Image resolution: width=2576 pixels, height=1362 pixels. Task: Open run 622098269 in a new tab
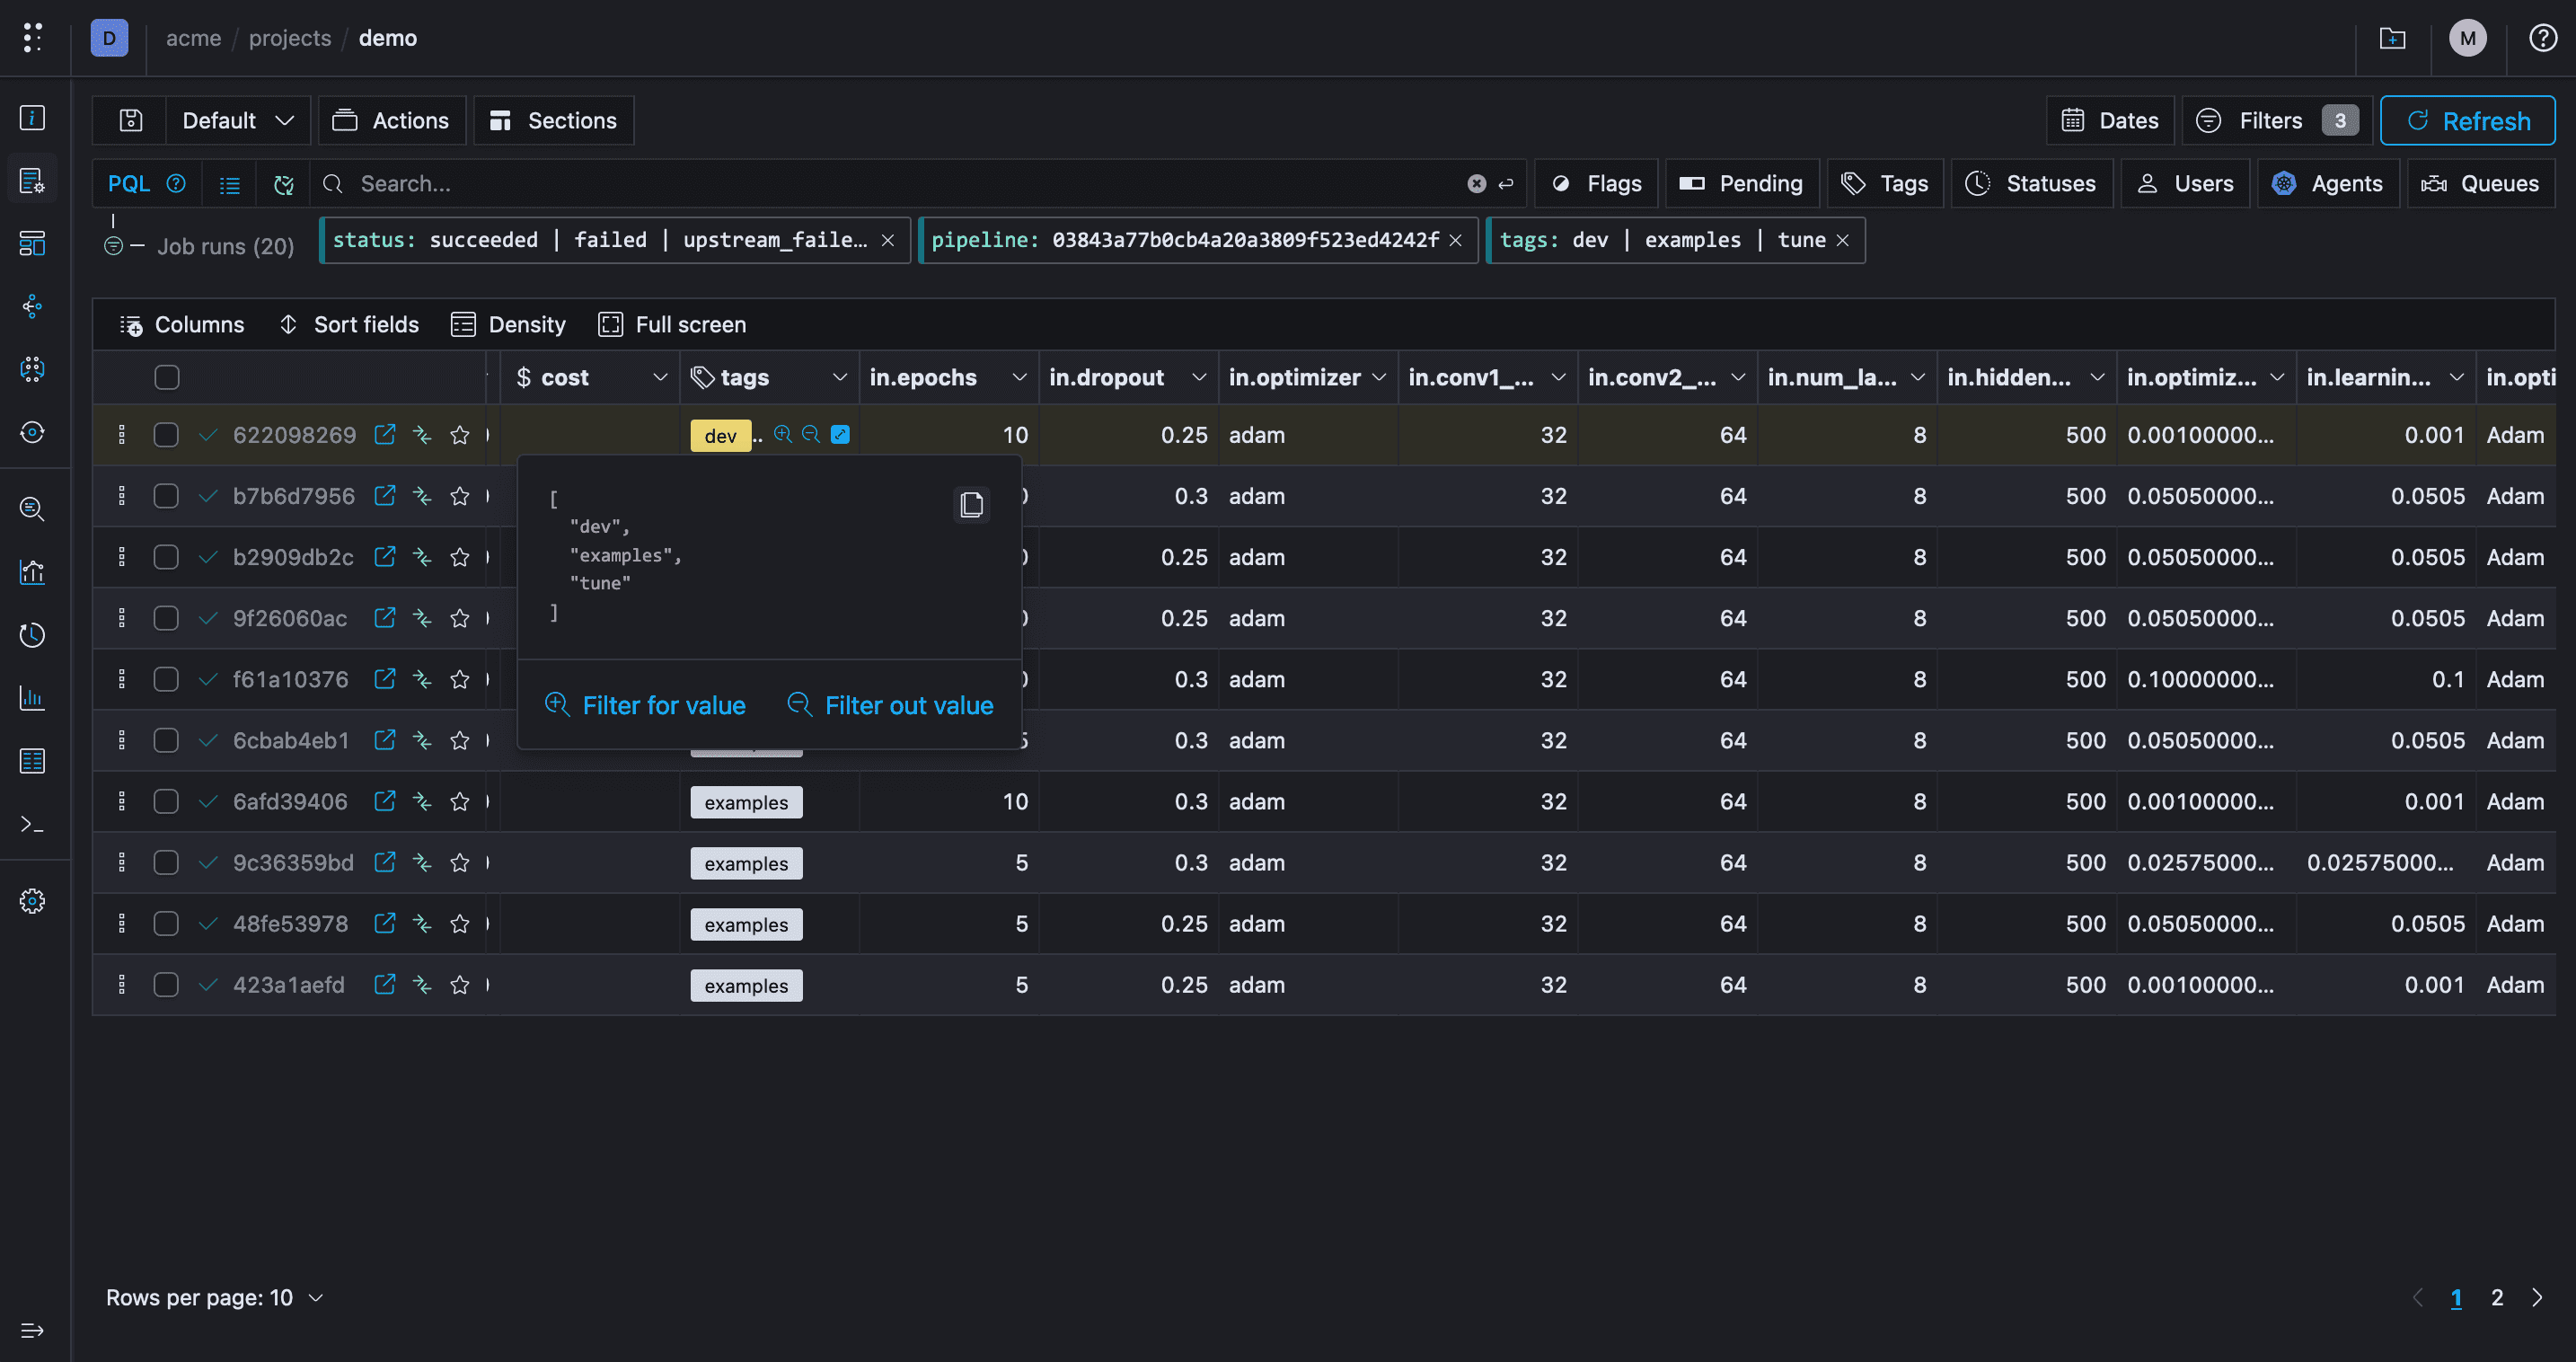[385, 435]
